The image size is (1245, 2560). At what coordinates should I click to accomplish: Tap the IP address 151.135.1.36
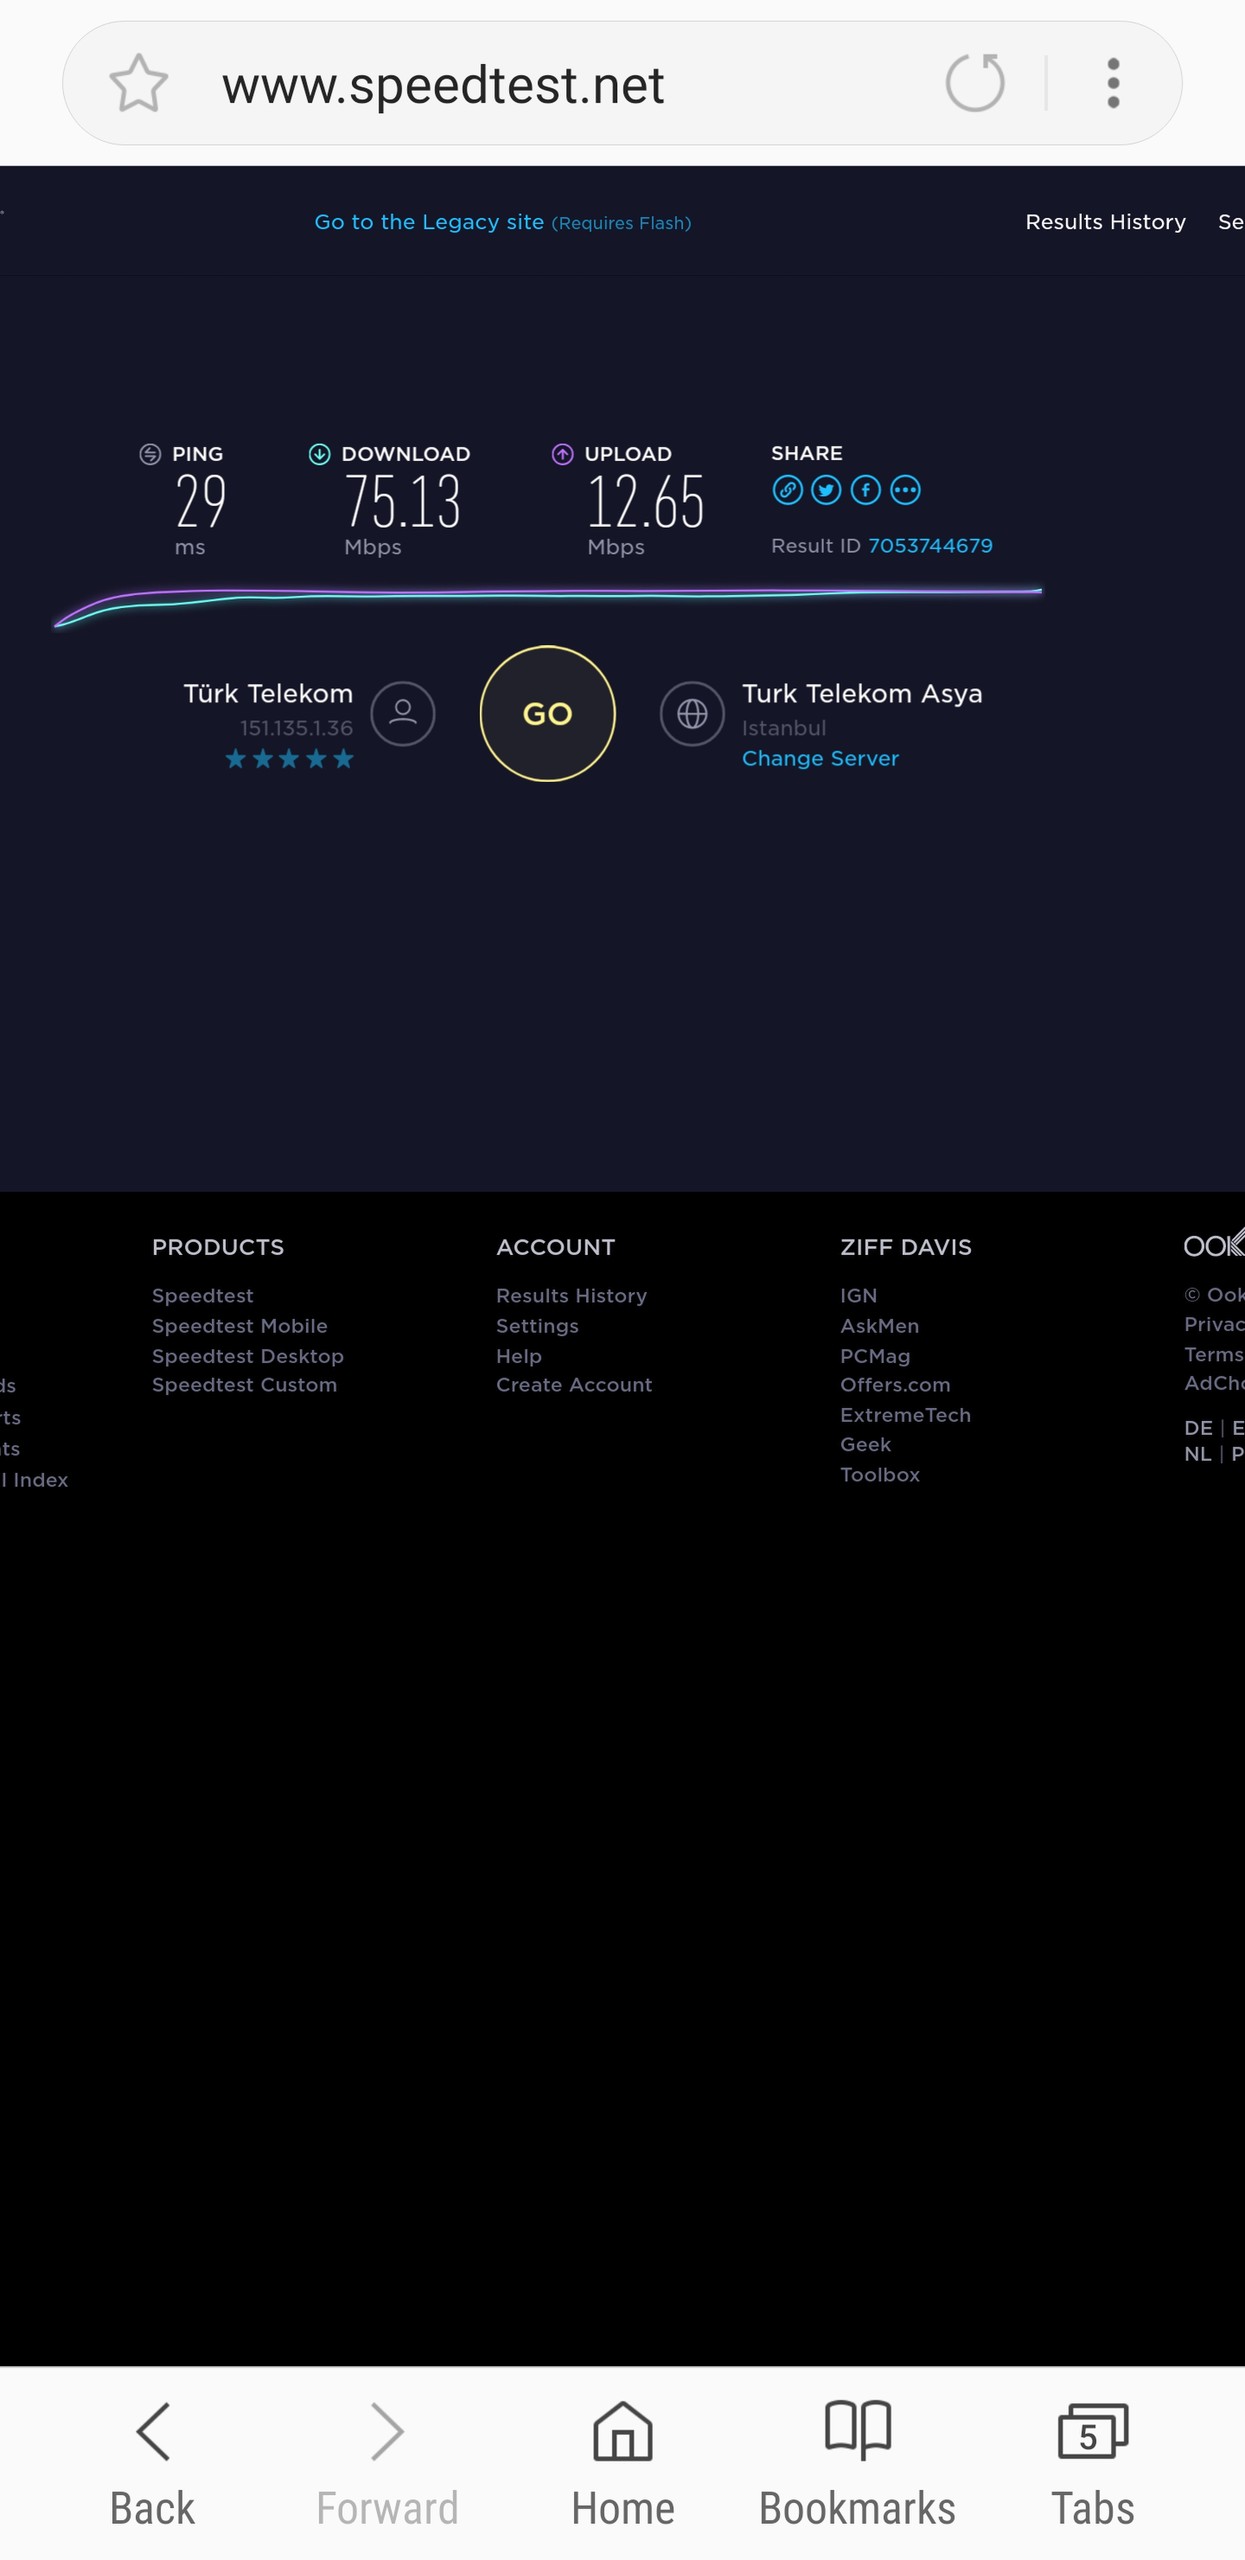[296, 728]
